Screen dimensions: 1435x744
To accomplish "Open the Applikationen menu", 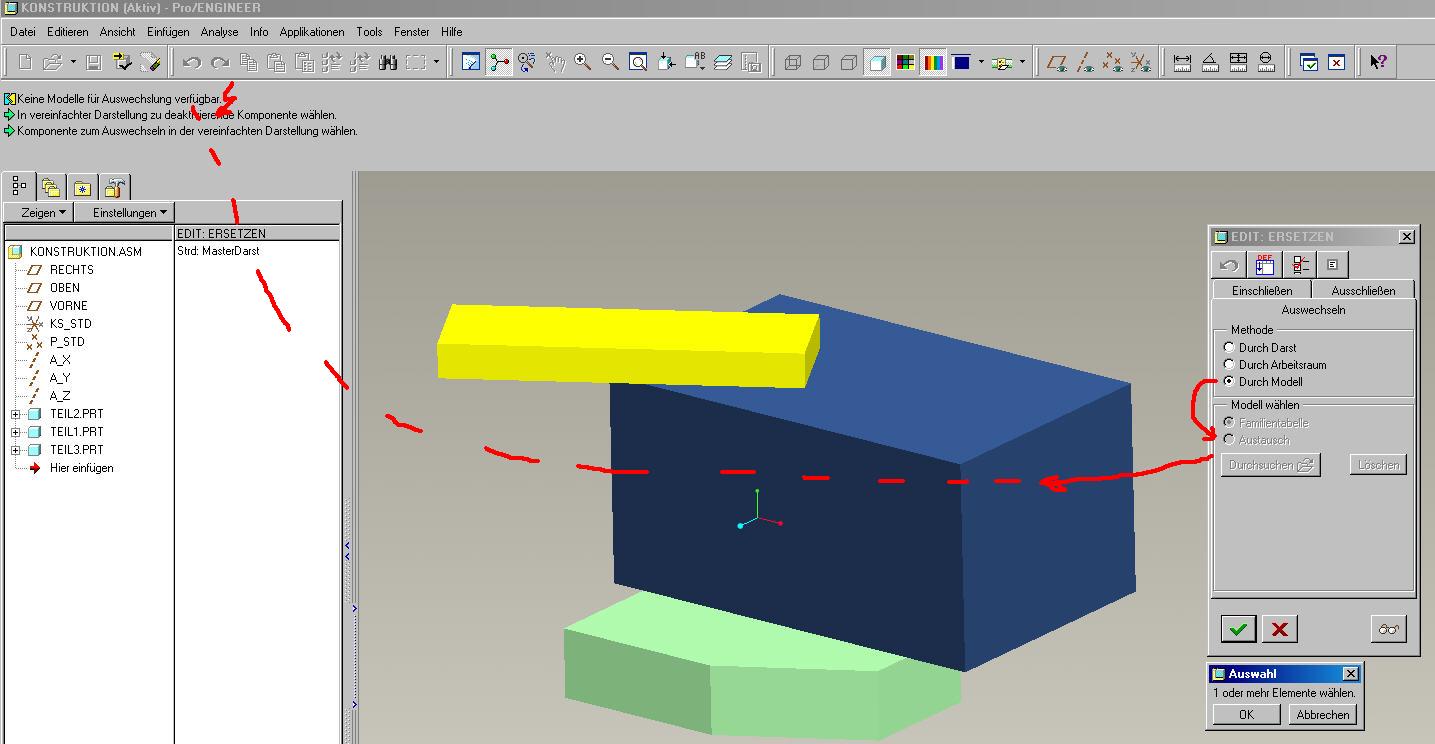I will point(312,32).
